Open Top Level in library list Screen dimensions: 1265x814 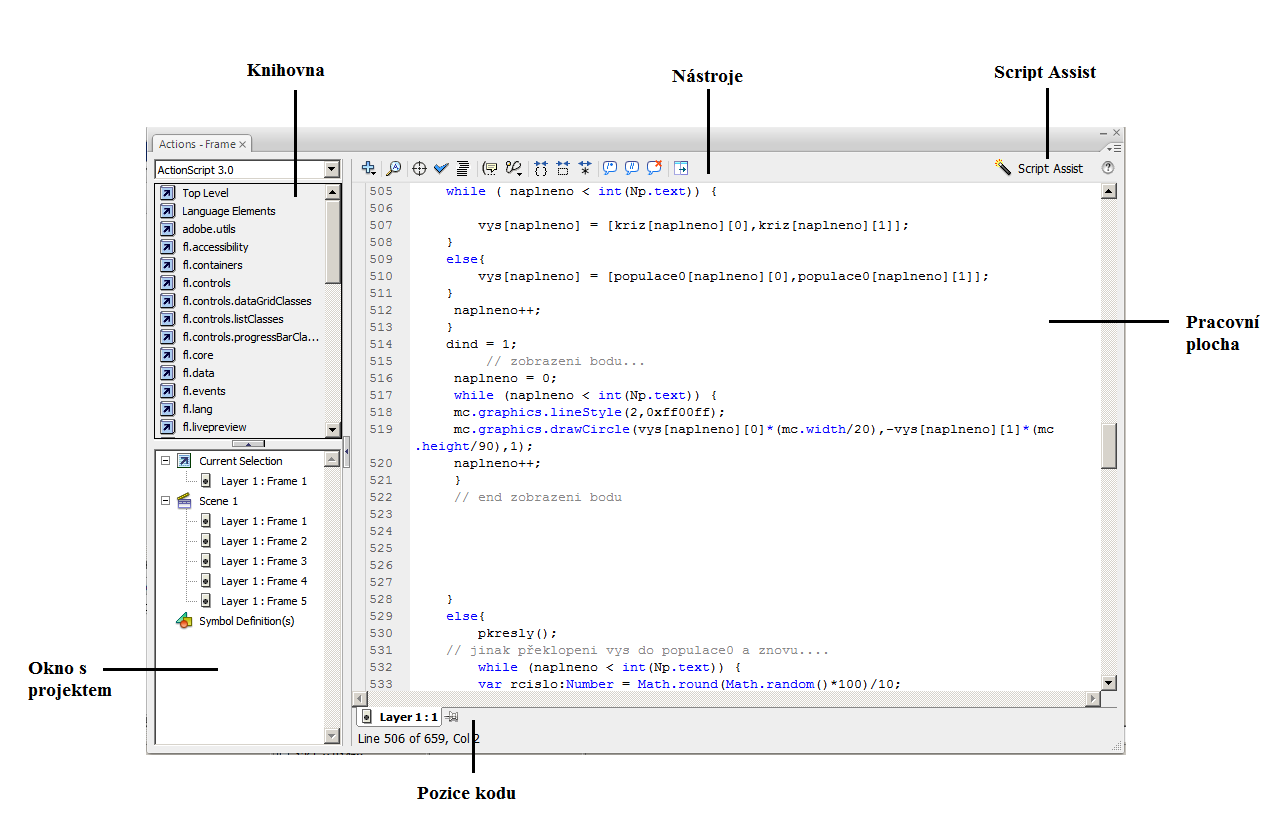[x=205, y=193]
